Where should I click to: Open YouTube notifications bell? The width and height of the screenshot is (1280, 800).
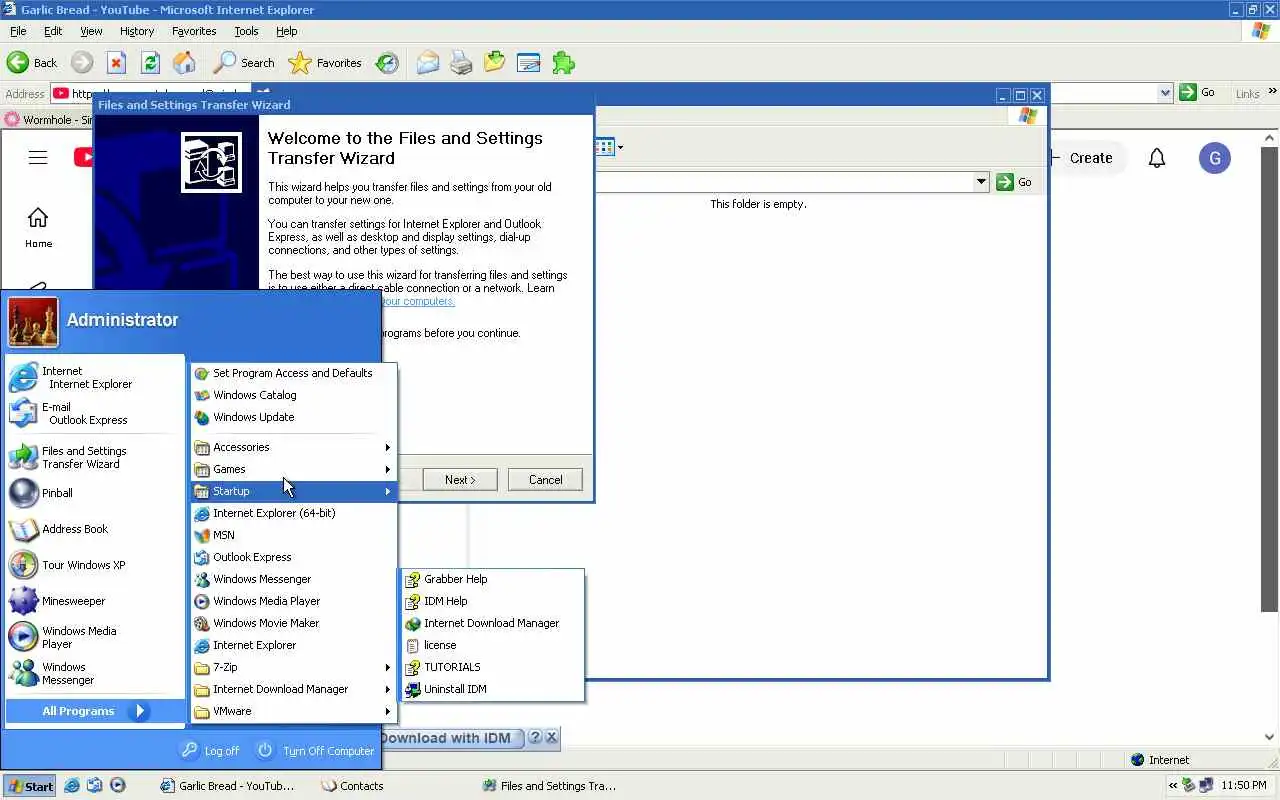point(1157,158)
